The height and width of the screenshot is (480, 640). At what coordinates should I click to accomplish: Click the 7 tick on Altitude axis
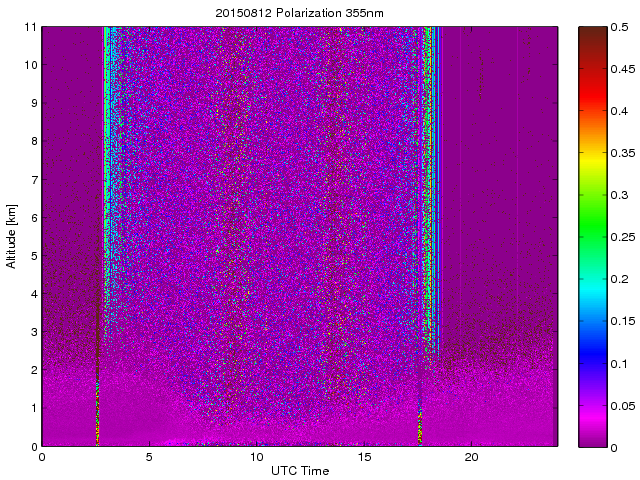pos(33,180)
